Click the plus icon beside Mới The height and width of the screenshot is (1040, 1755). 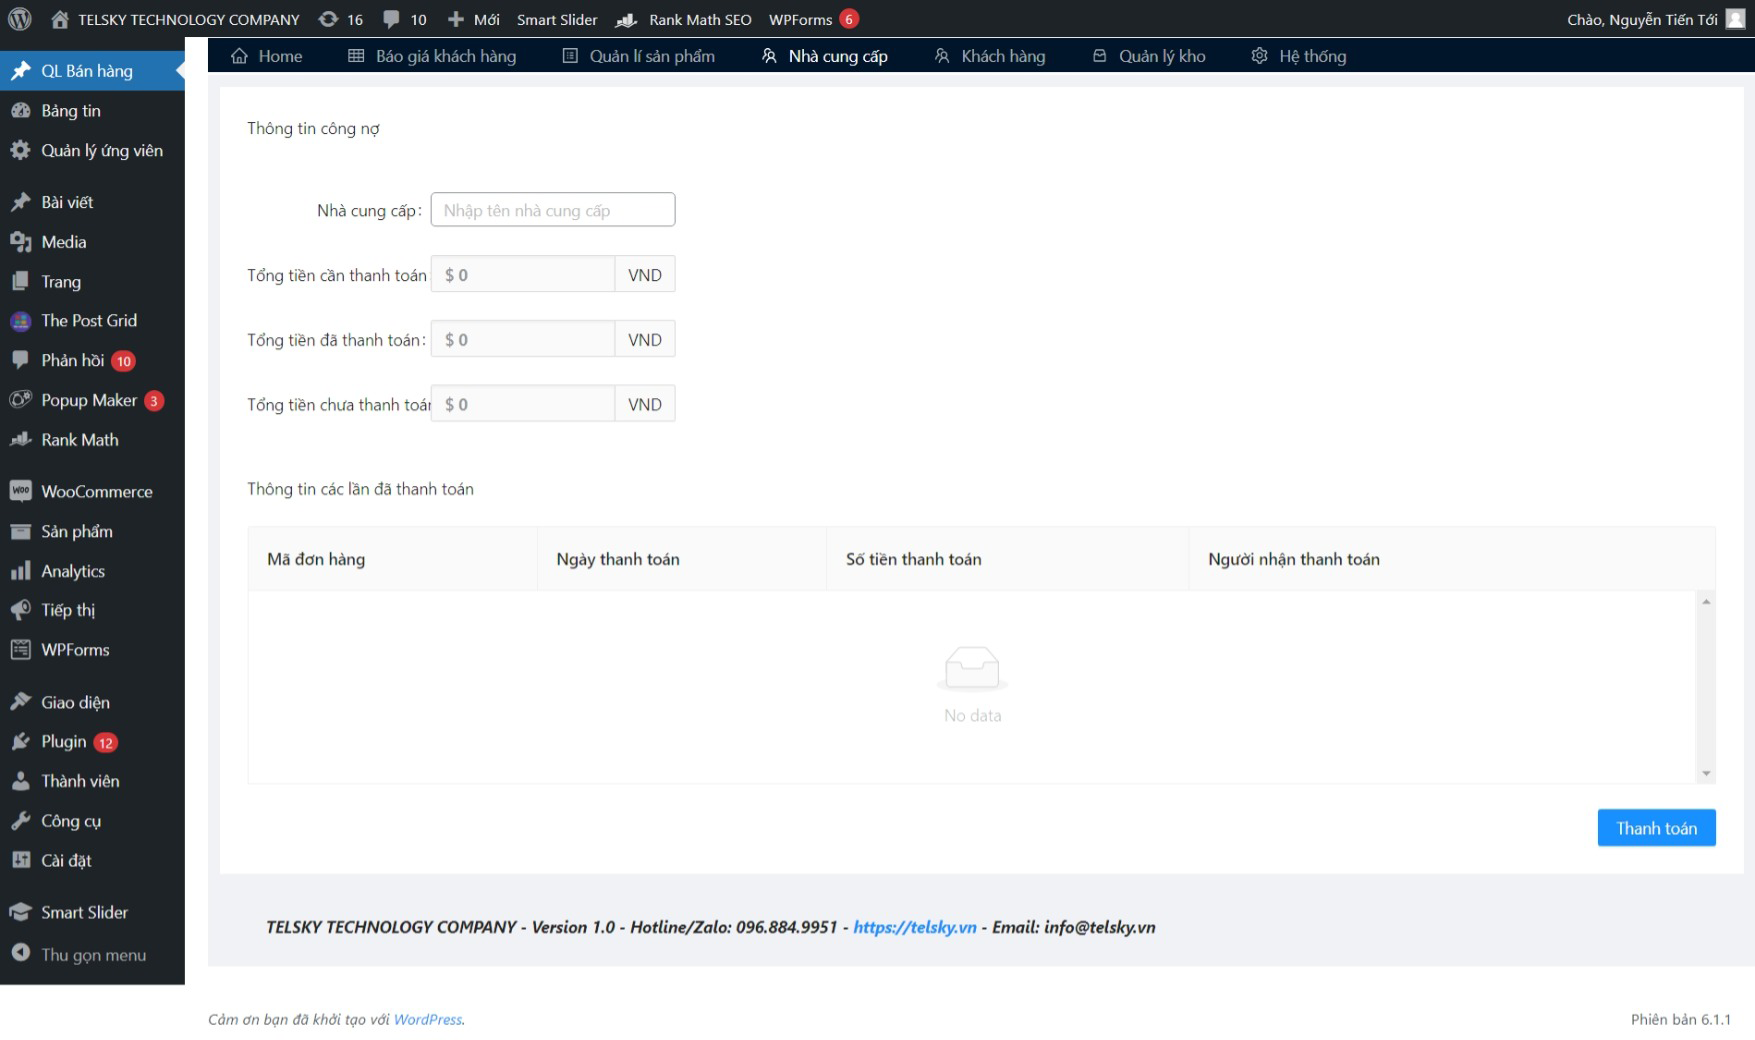455,19
